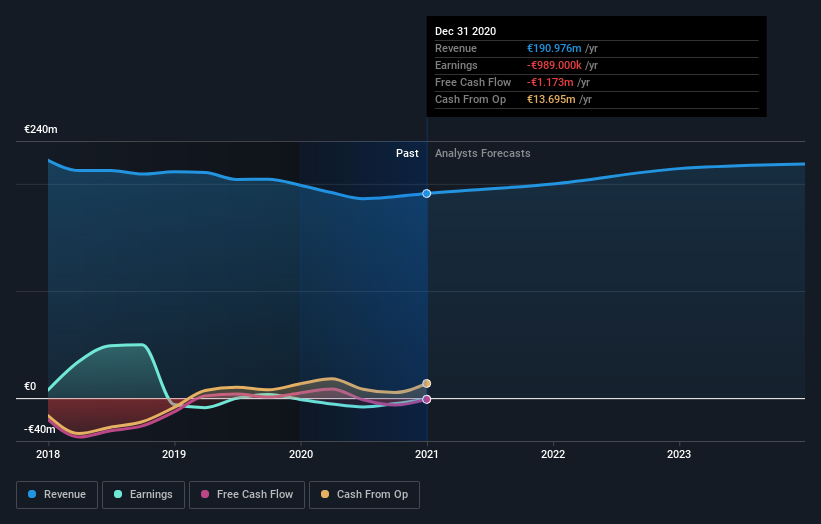Toggle the Free Cash Flow legend button
The width and height of the screenshot is (821, 524).
point(247,495)
